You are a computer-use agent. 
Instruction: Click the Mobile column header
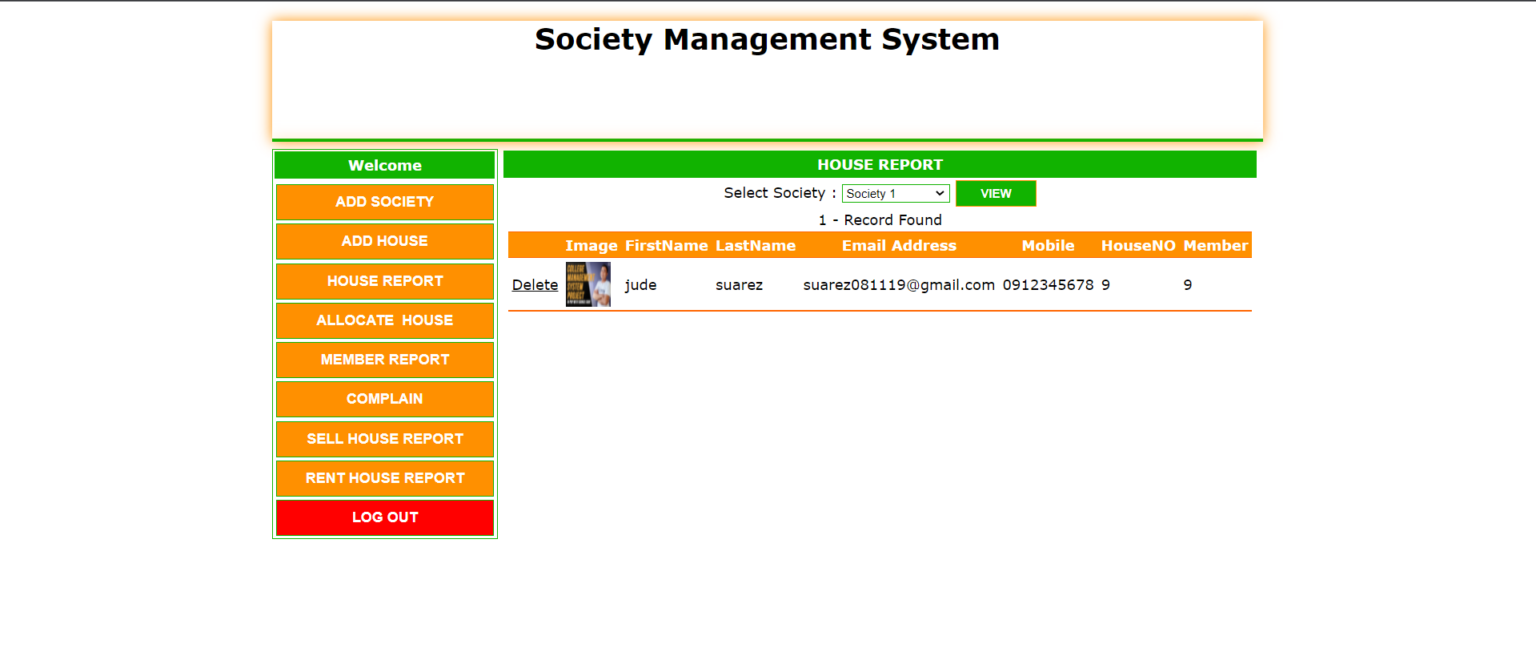pyautogui.click(x=1047, y=245)
